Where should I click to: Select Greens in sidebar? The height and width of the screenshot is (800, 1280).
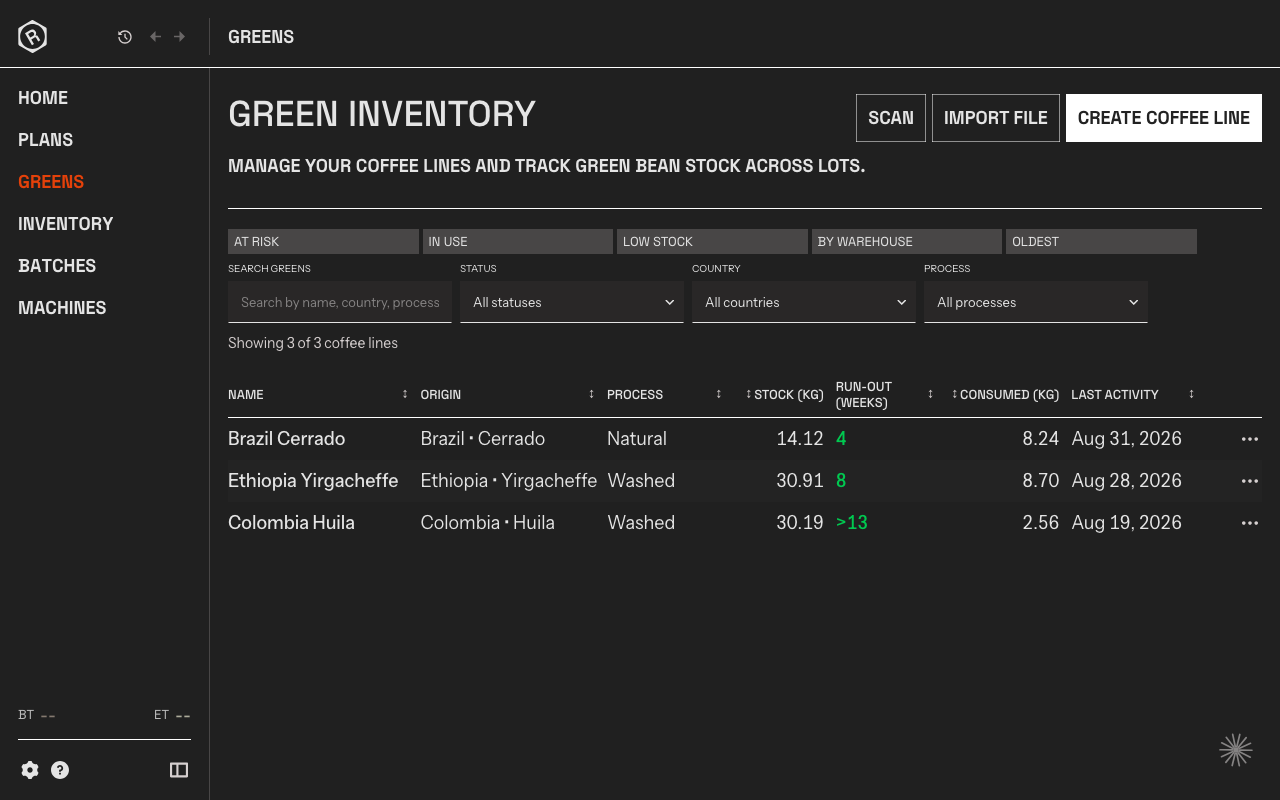[51, 182]
